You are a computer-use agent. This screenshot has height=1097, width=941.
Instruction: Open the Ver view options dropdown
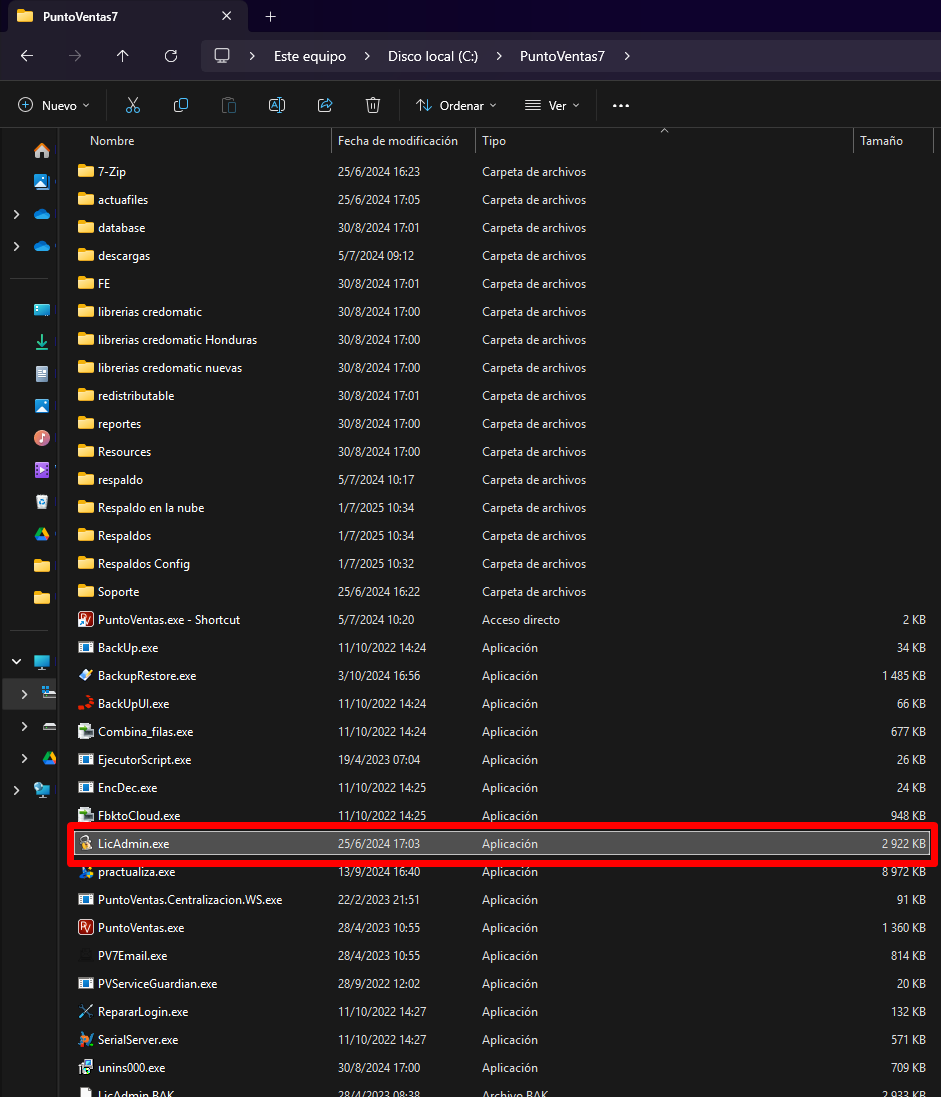tap(552, 106)
